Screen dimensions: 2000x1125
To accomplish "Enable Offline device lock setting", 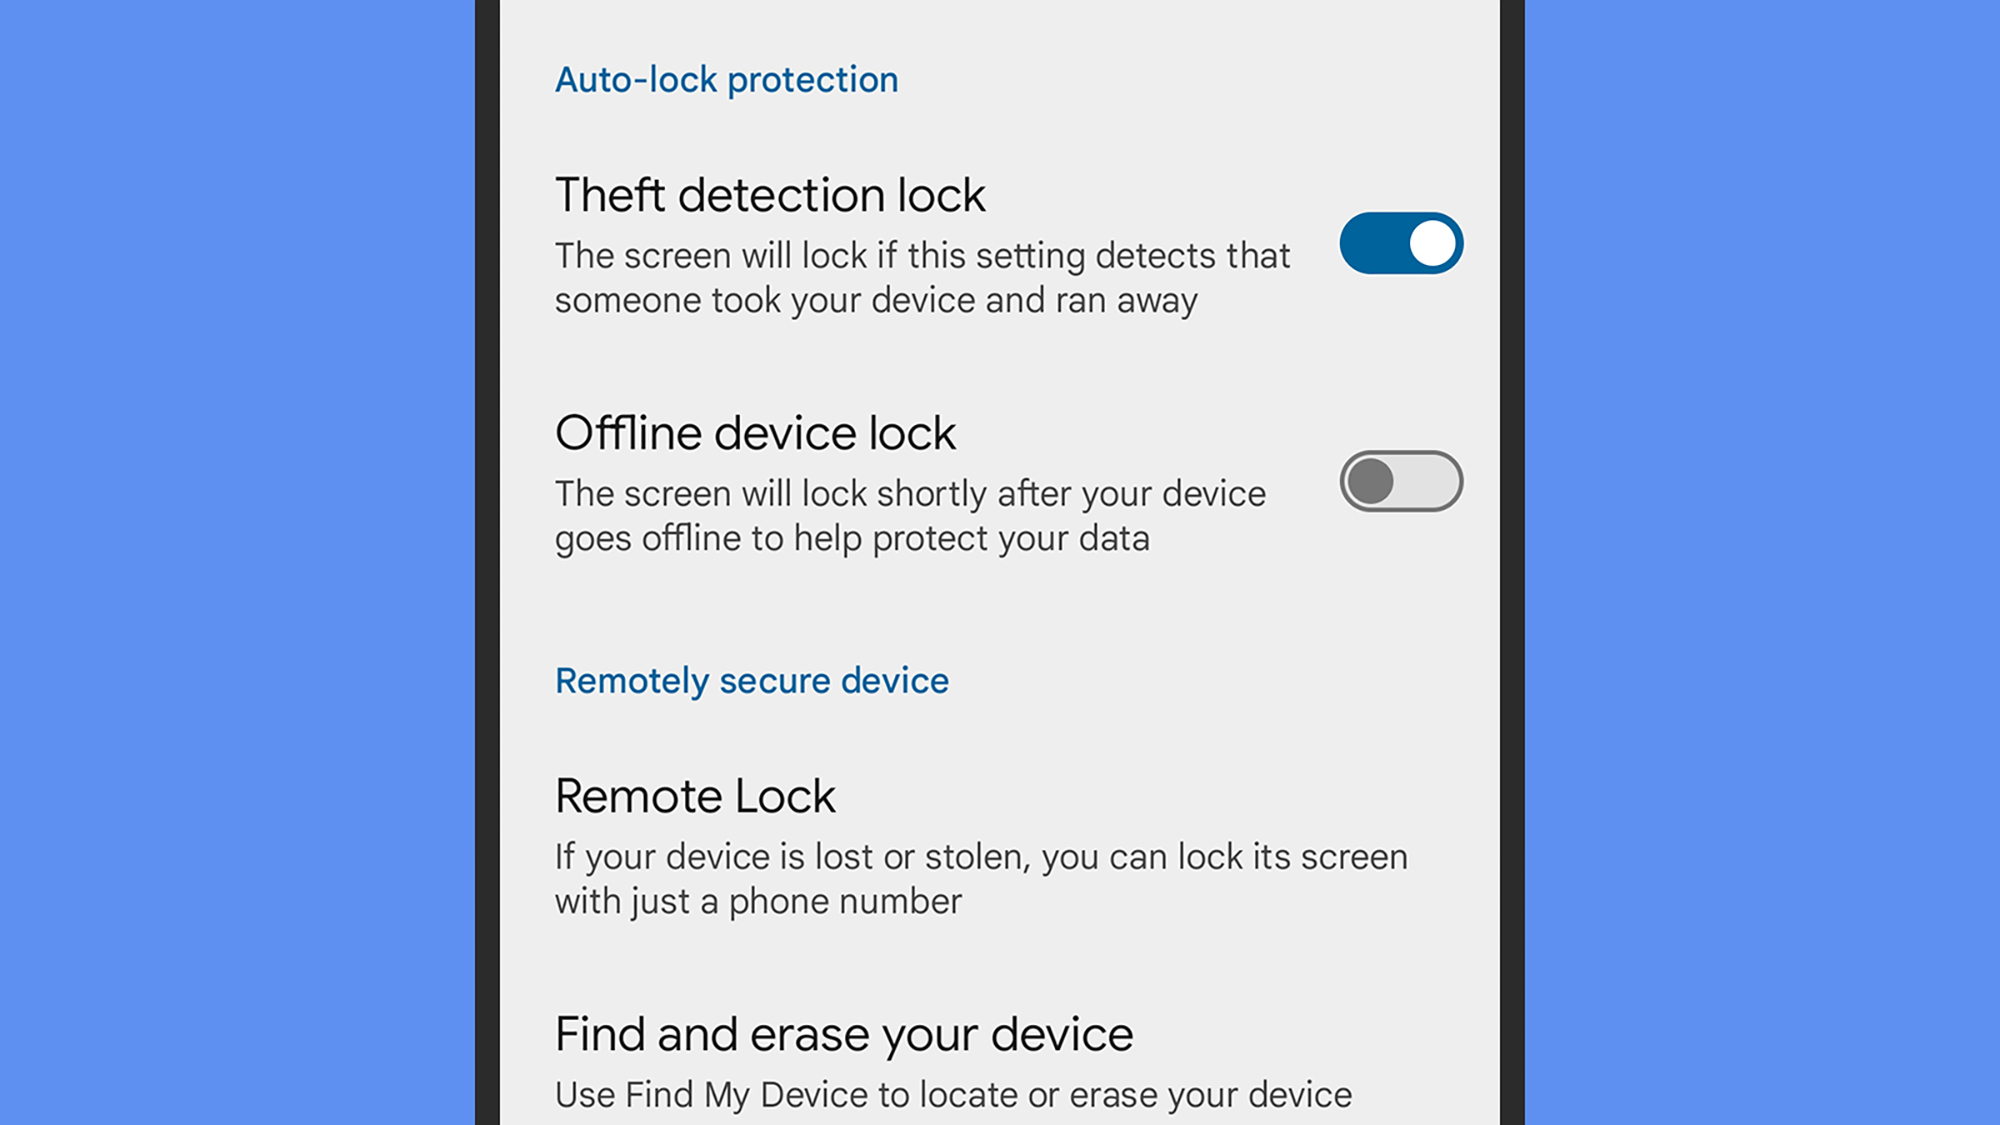I will pyautogui.click(x=1398, y=481).
